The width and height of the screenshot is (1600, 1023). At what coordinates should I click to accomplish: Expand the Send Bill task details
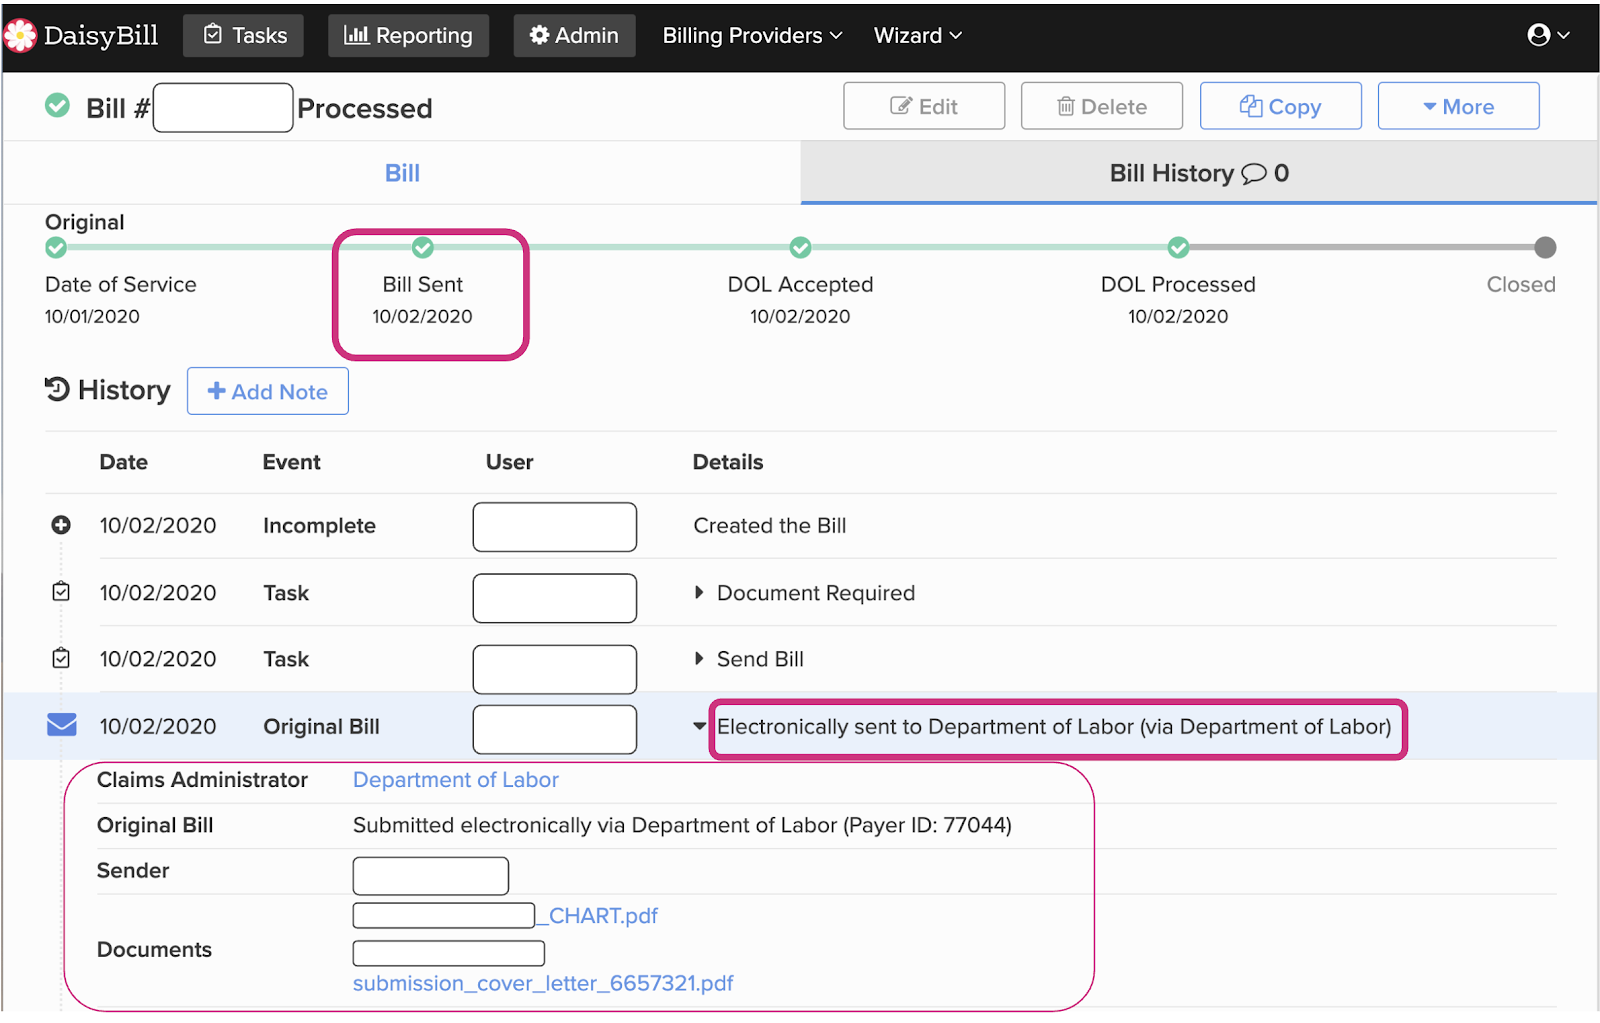(699, 658)
